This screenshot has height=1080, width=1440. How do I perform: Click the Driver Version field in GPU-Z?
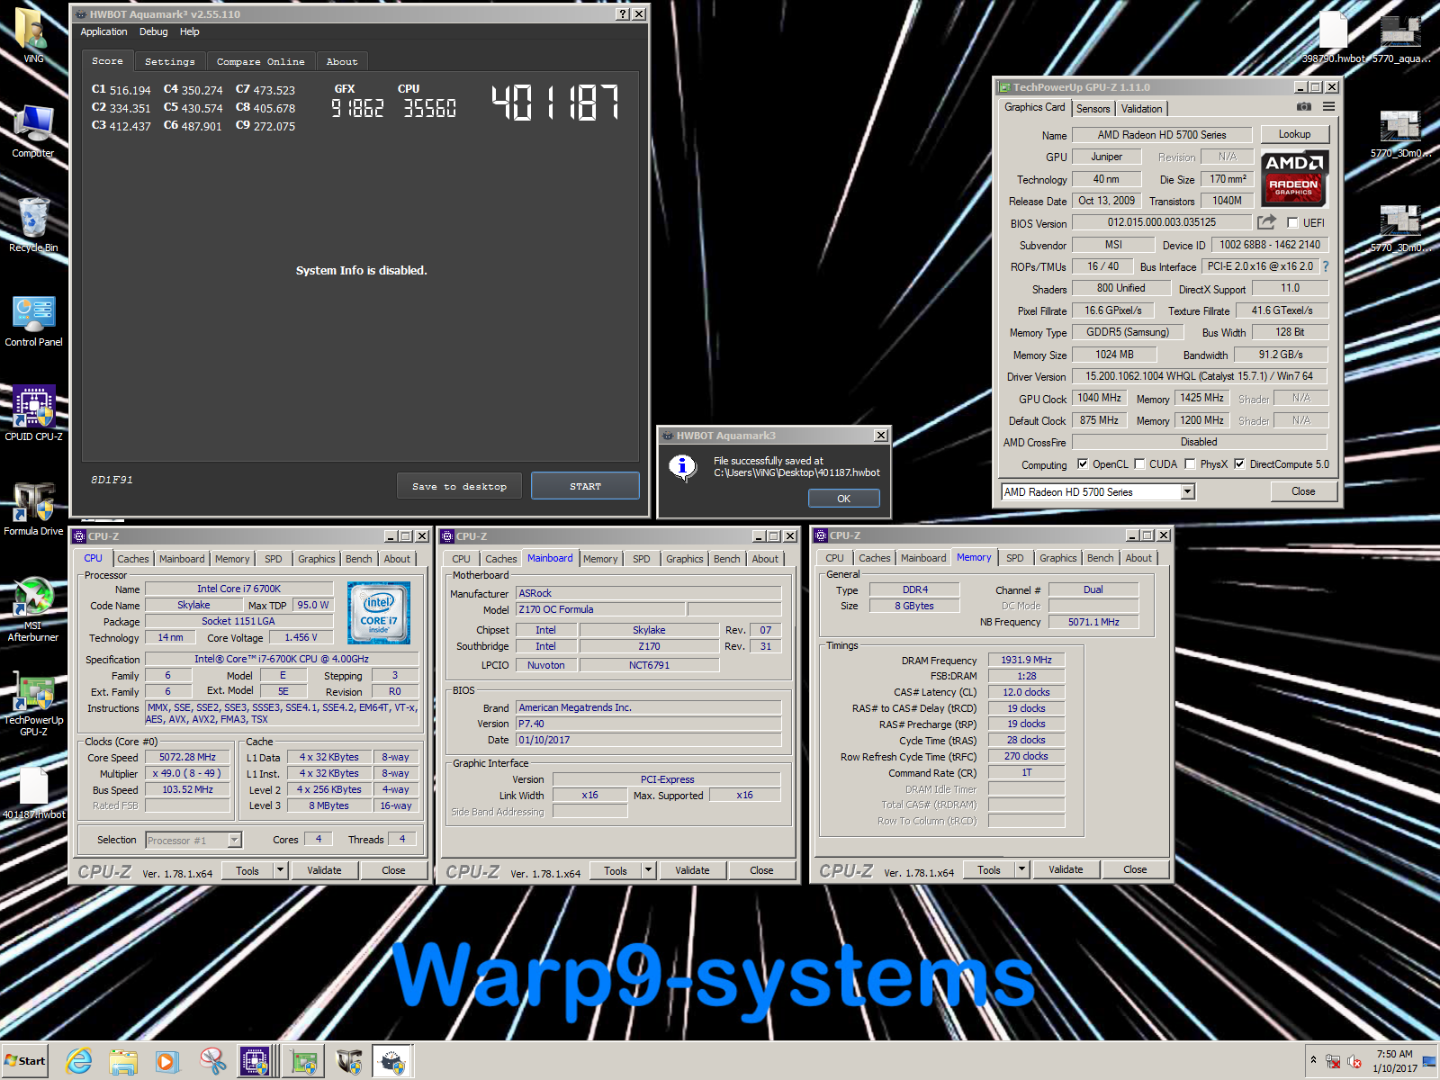pyautogui.click(x=1199, y=376)
